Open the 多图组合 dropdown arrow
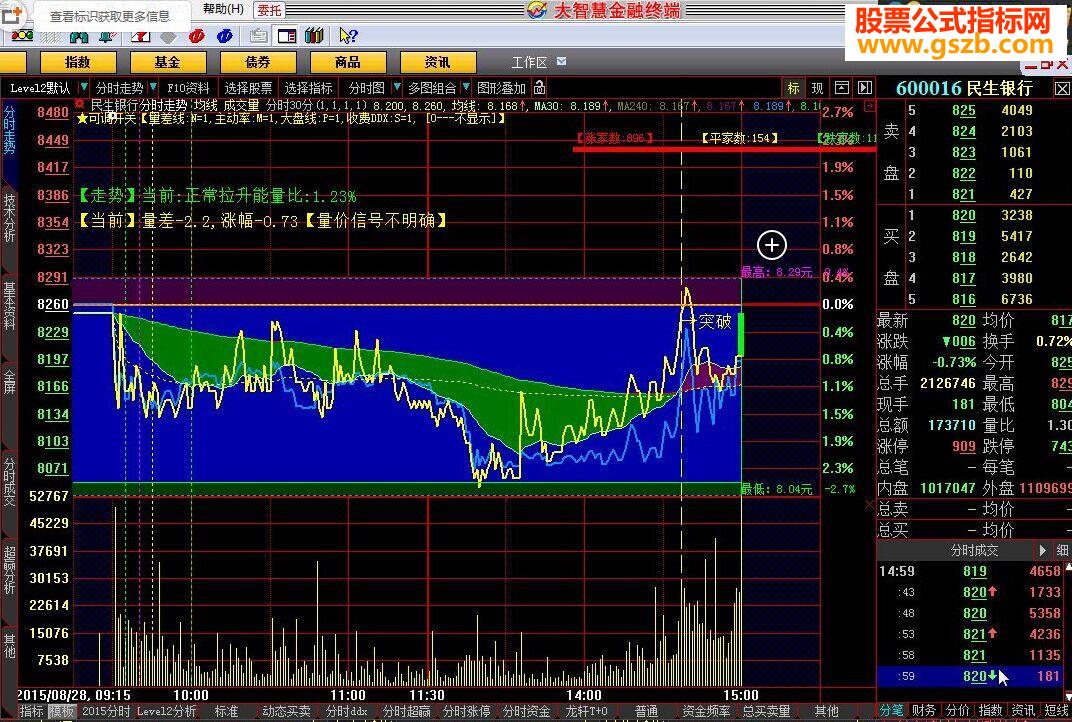The image size is (1072, 722). (x=466, y=88)
